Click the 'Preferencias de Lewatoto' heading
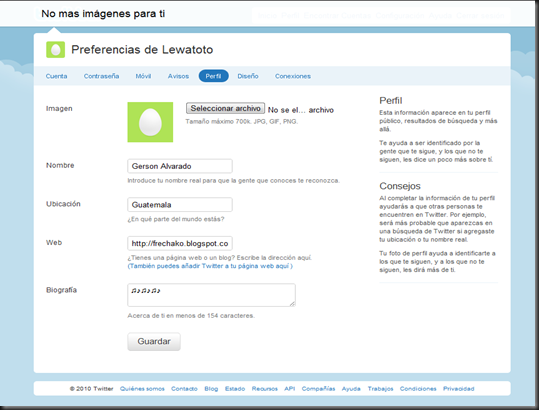Viewport: 539px width, 410px height. tap(142, 49)
